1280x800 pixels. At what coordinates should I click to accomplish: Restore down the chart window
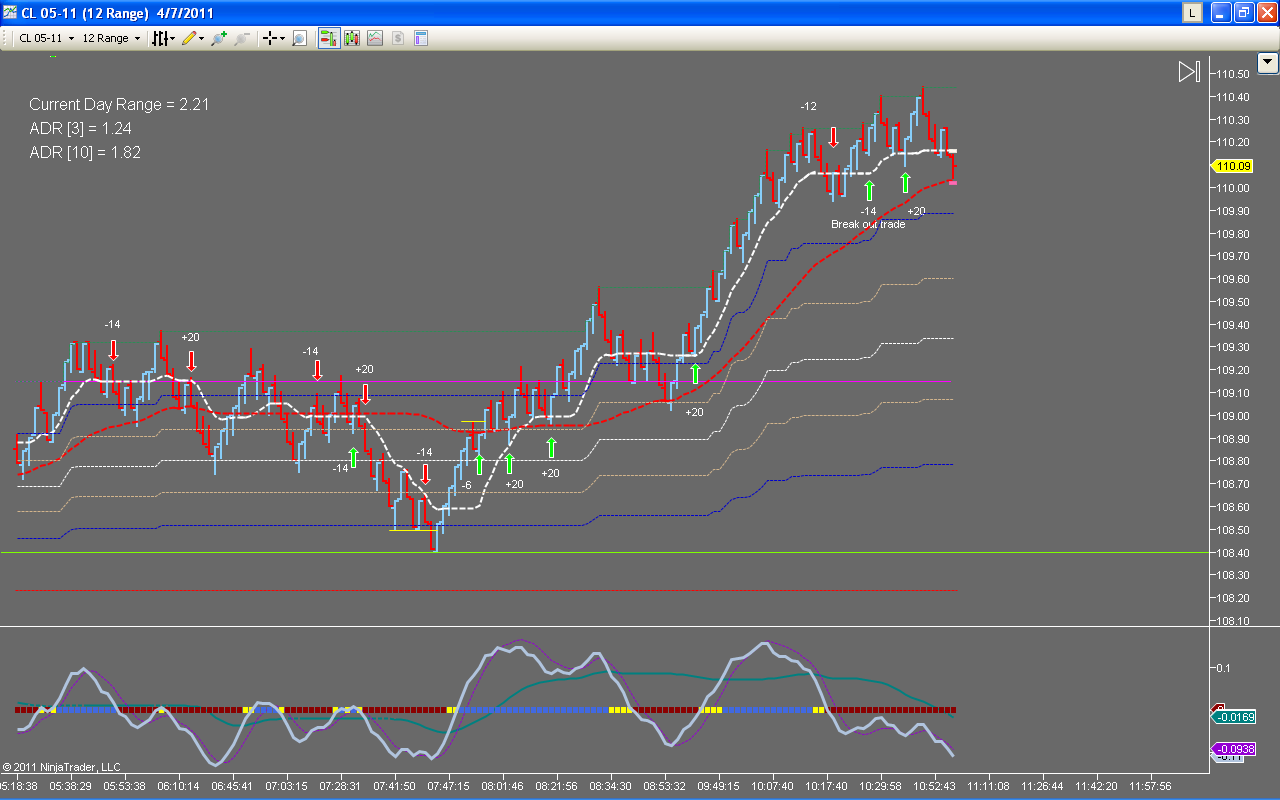(1244, 13)
